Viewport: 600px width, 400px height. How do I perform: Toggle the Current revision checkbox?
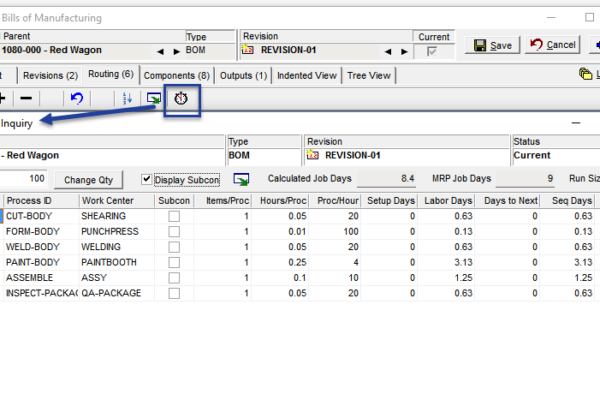click(x=432, y=51)
